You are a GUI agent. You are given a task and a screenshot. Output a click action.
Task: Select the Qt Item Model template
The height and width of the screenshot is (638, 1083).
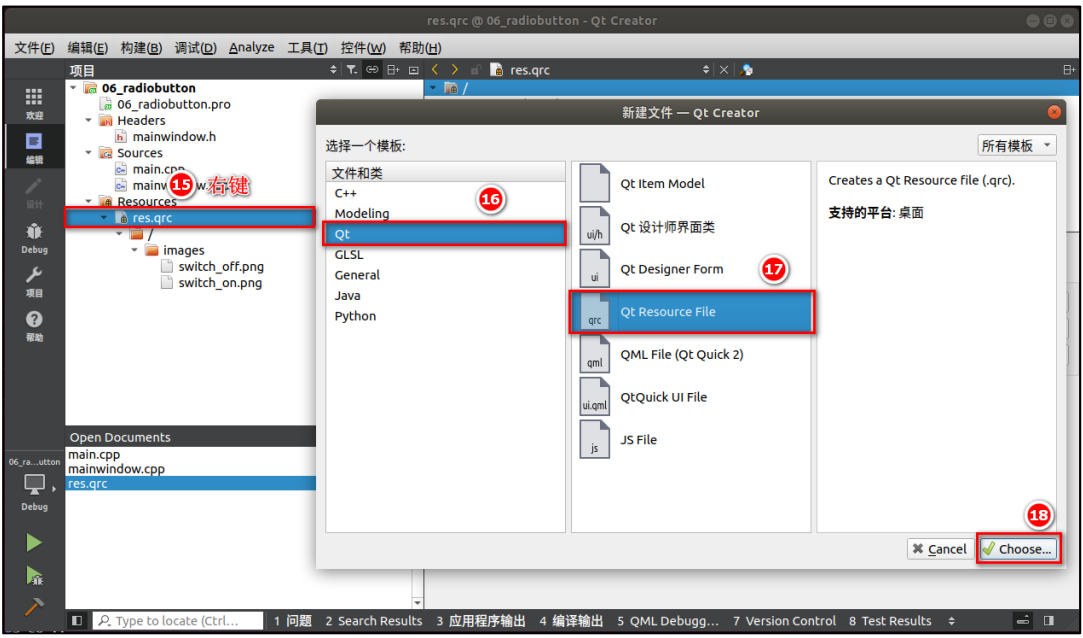coord(691,184)
